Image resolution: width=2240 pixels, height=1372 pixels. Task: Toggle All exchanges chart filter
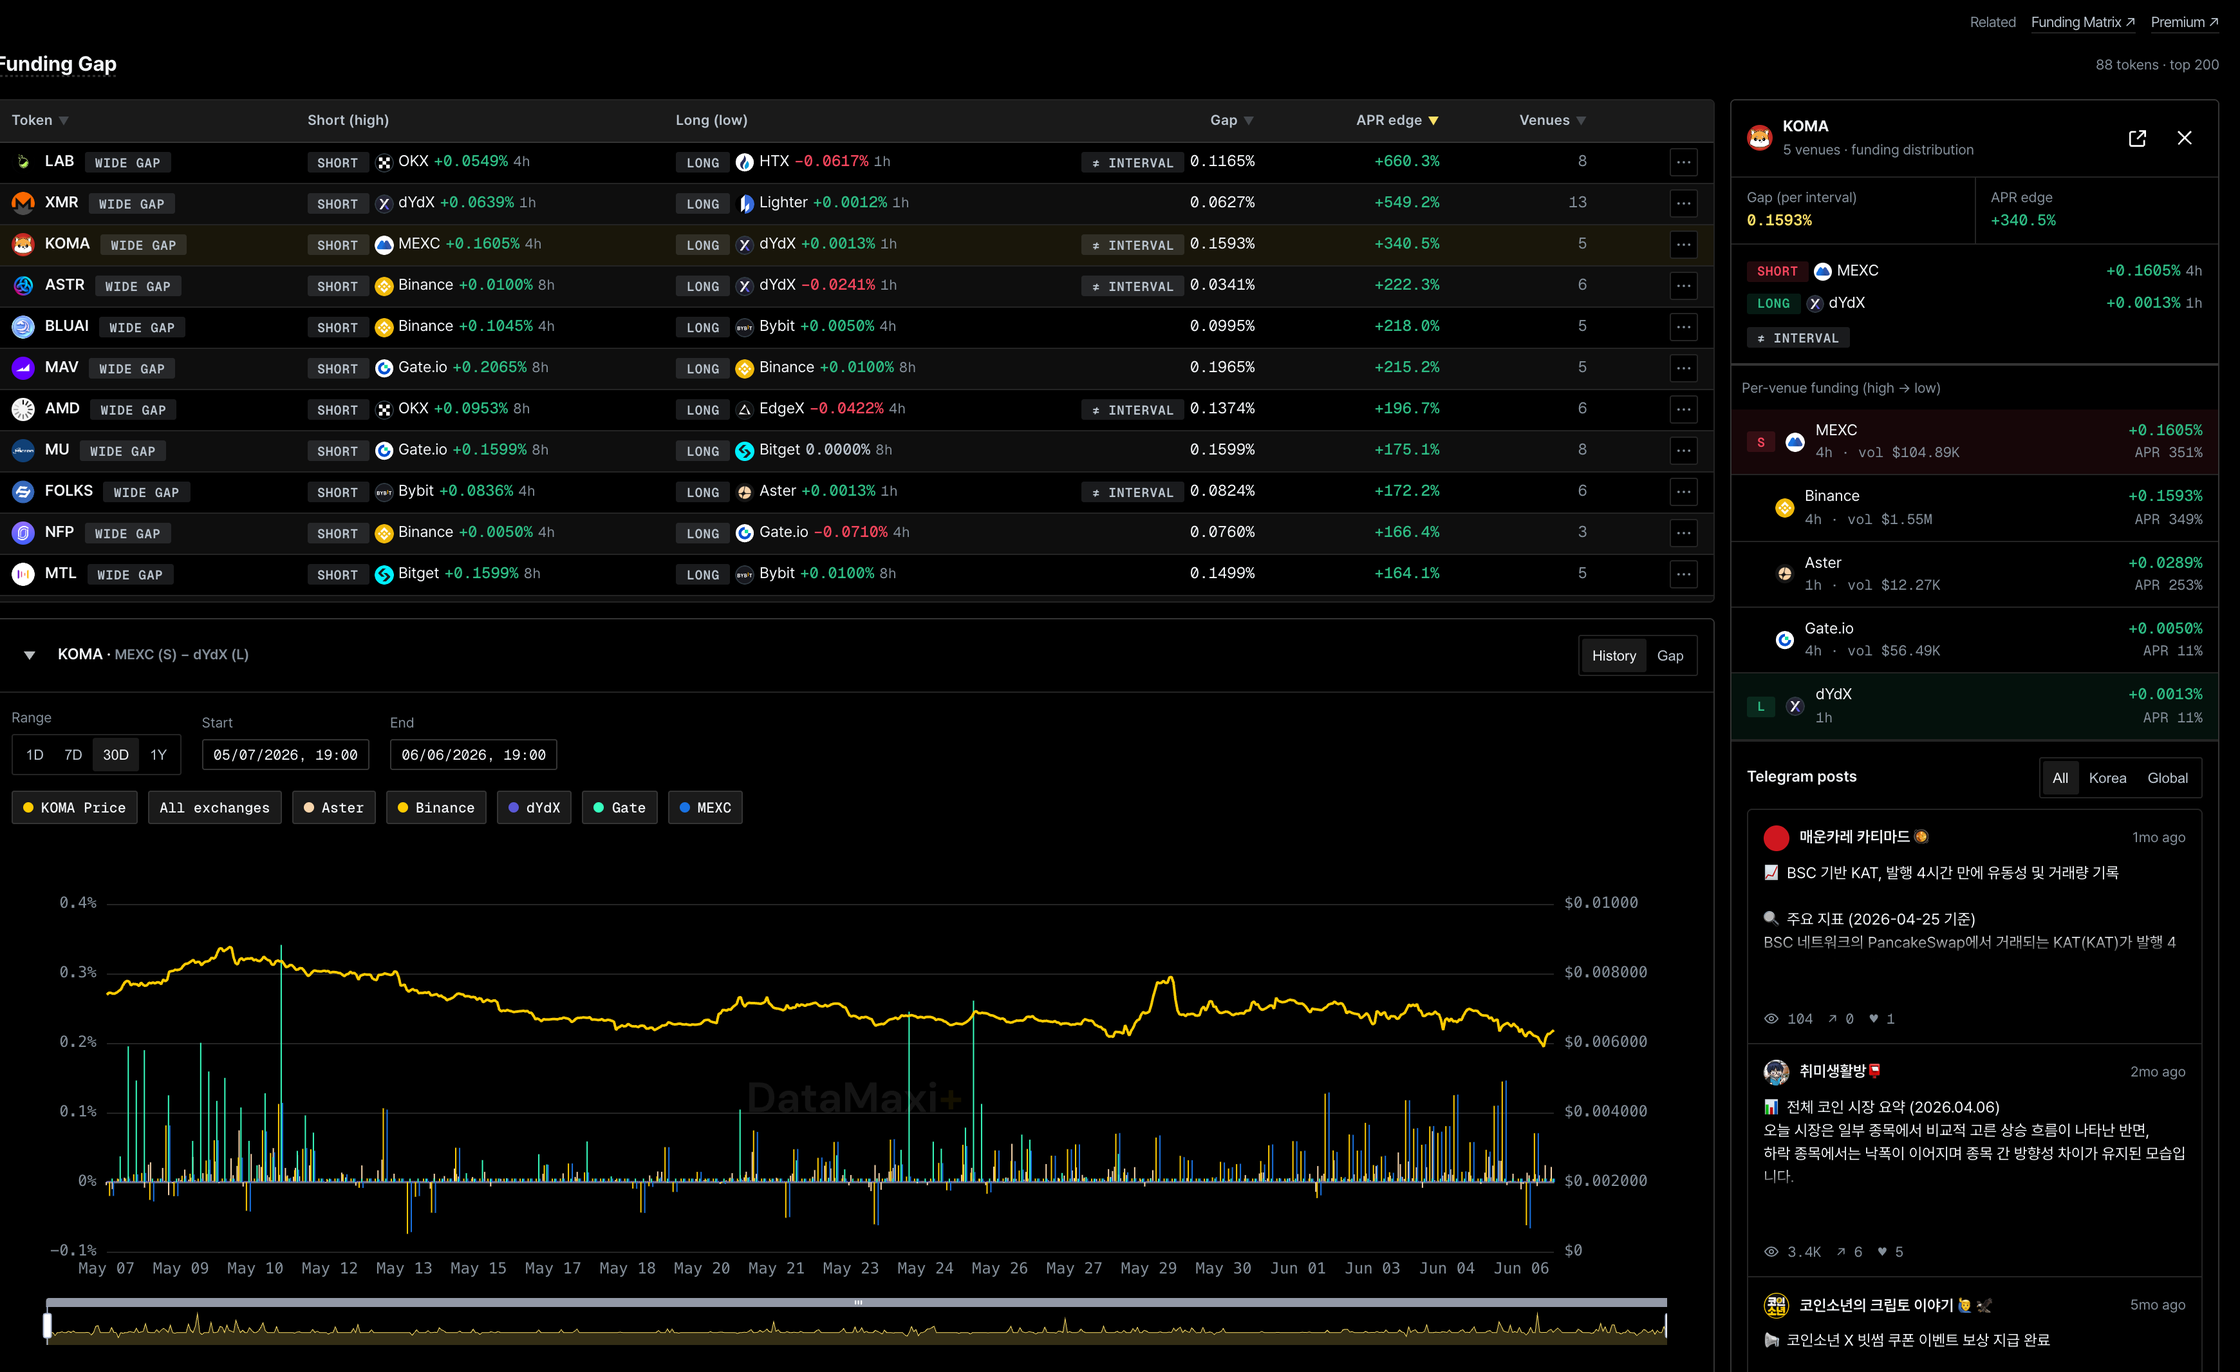(x=215, y=808)
